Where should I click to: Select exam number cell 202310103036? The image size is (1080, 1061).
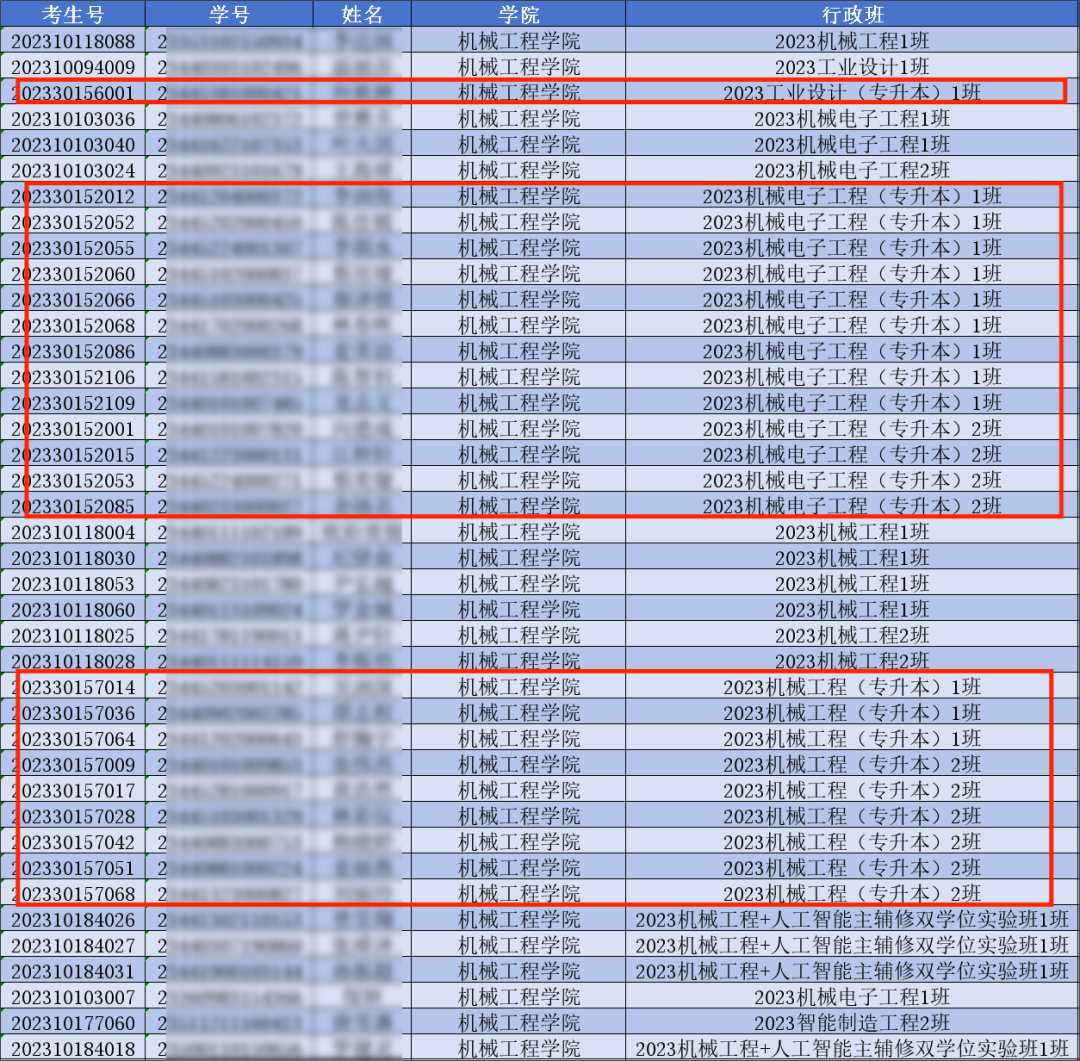[x=73, y=119]
